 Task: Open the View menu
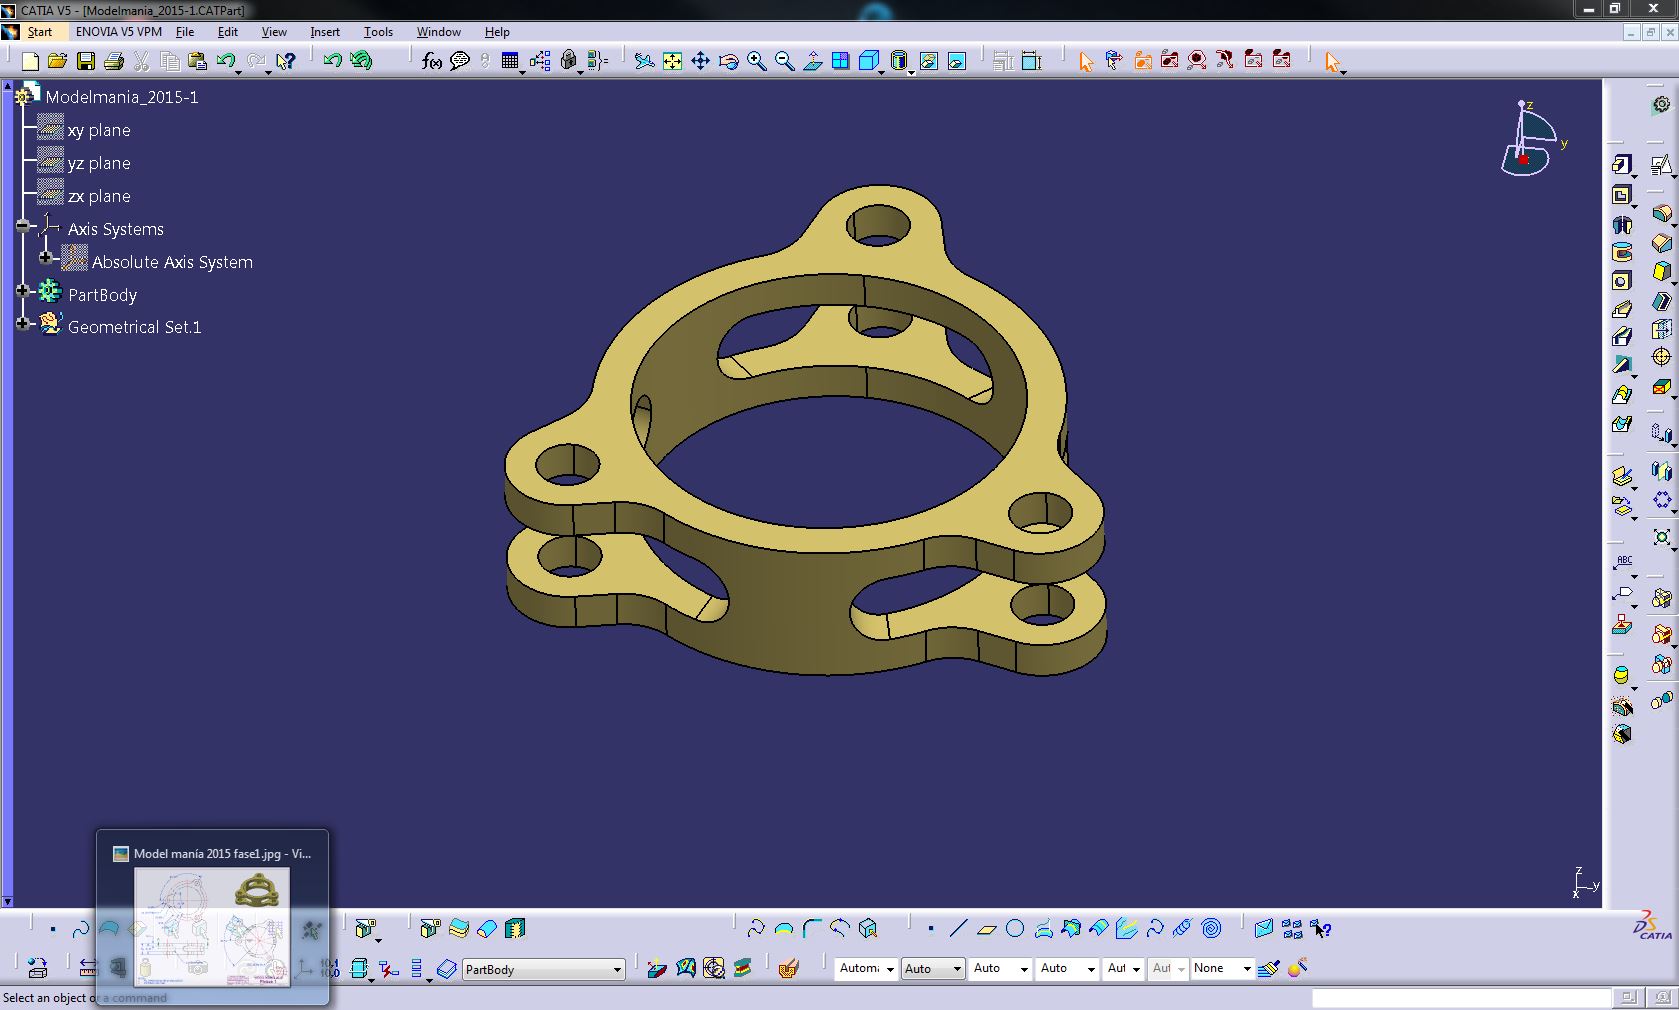274,32
